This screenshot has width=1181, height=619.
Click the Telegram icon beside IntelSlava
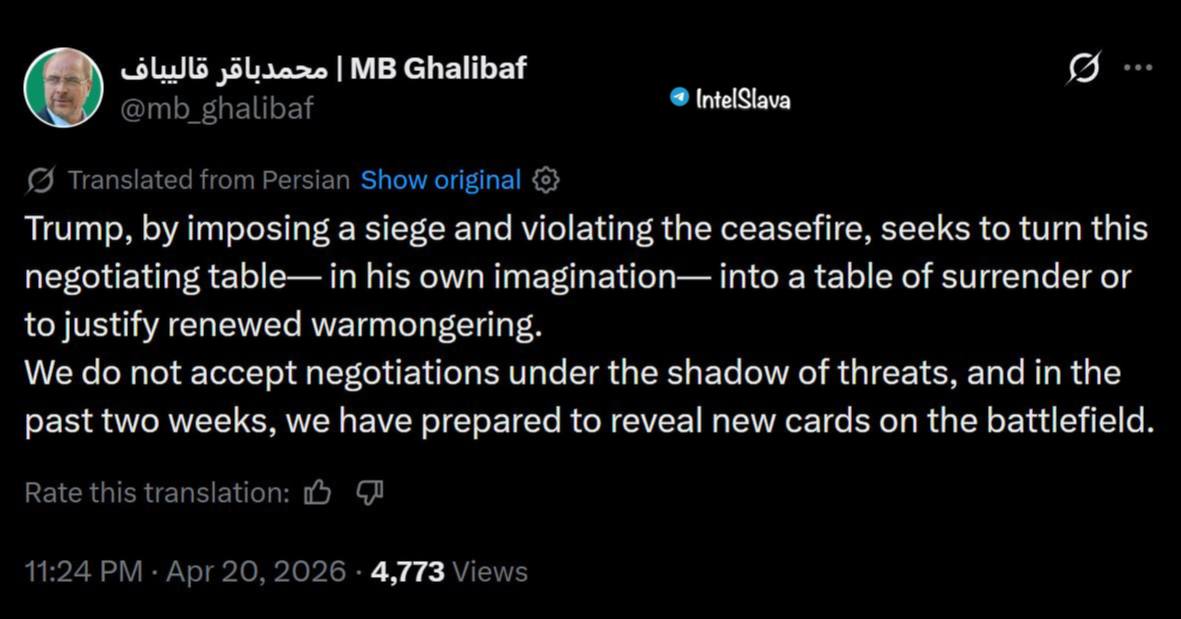(680, 98)
